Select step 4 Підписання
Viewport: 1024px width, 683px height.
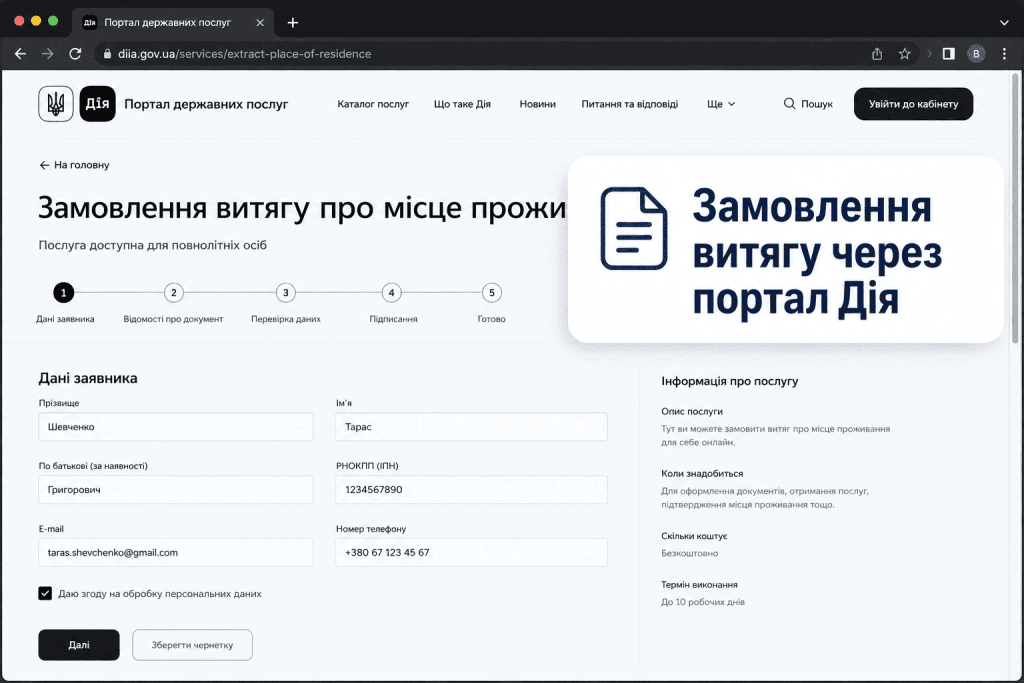tap(391, 293)
